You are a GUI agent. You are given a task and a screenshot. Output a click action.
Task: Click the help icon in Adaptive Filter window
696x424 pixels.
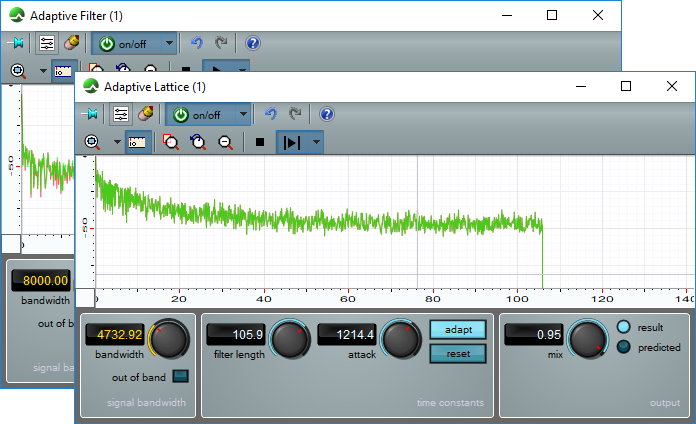pyautogui.click(x=252, y=43)
